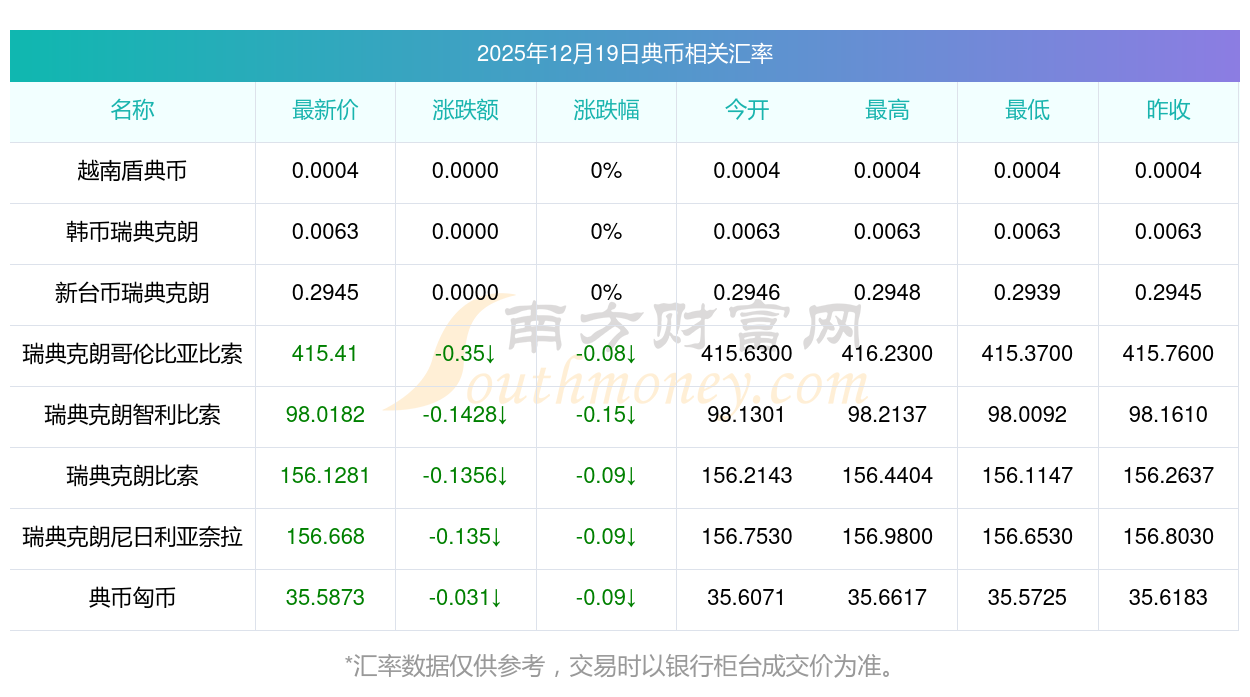Click the 最低 column header
Screen dimensions: 1250x697
pyautogui.click(x=1027, y=110)
